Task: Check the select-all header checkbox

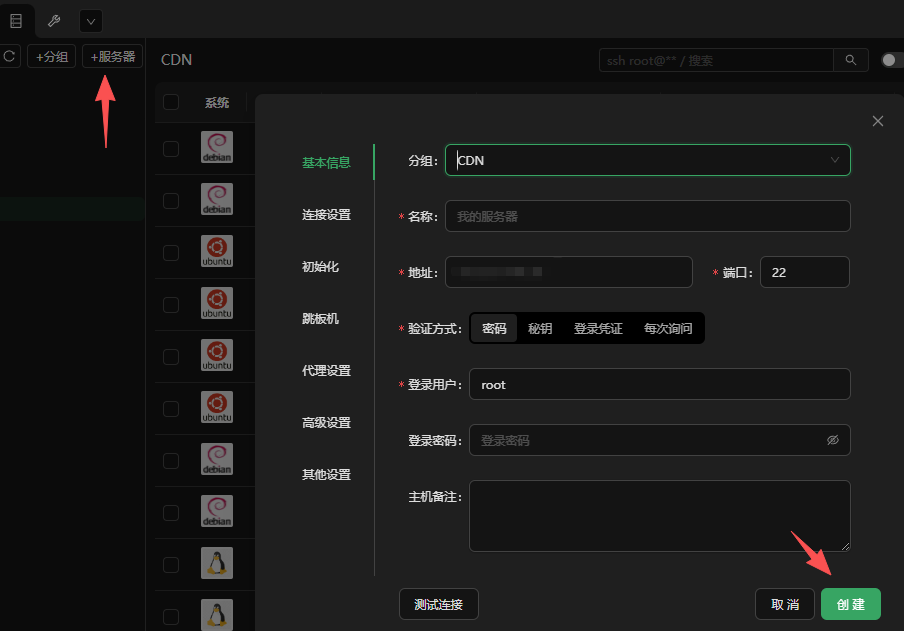Action: point(171,102)
